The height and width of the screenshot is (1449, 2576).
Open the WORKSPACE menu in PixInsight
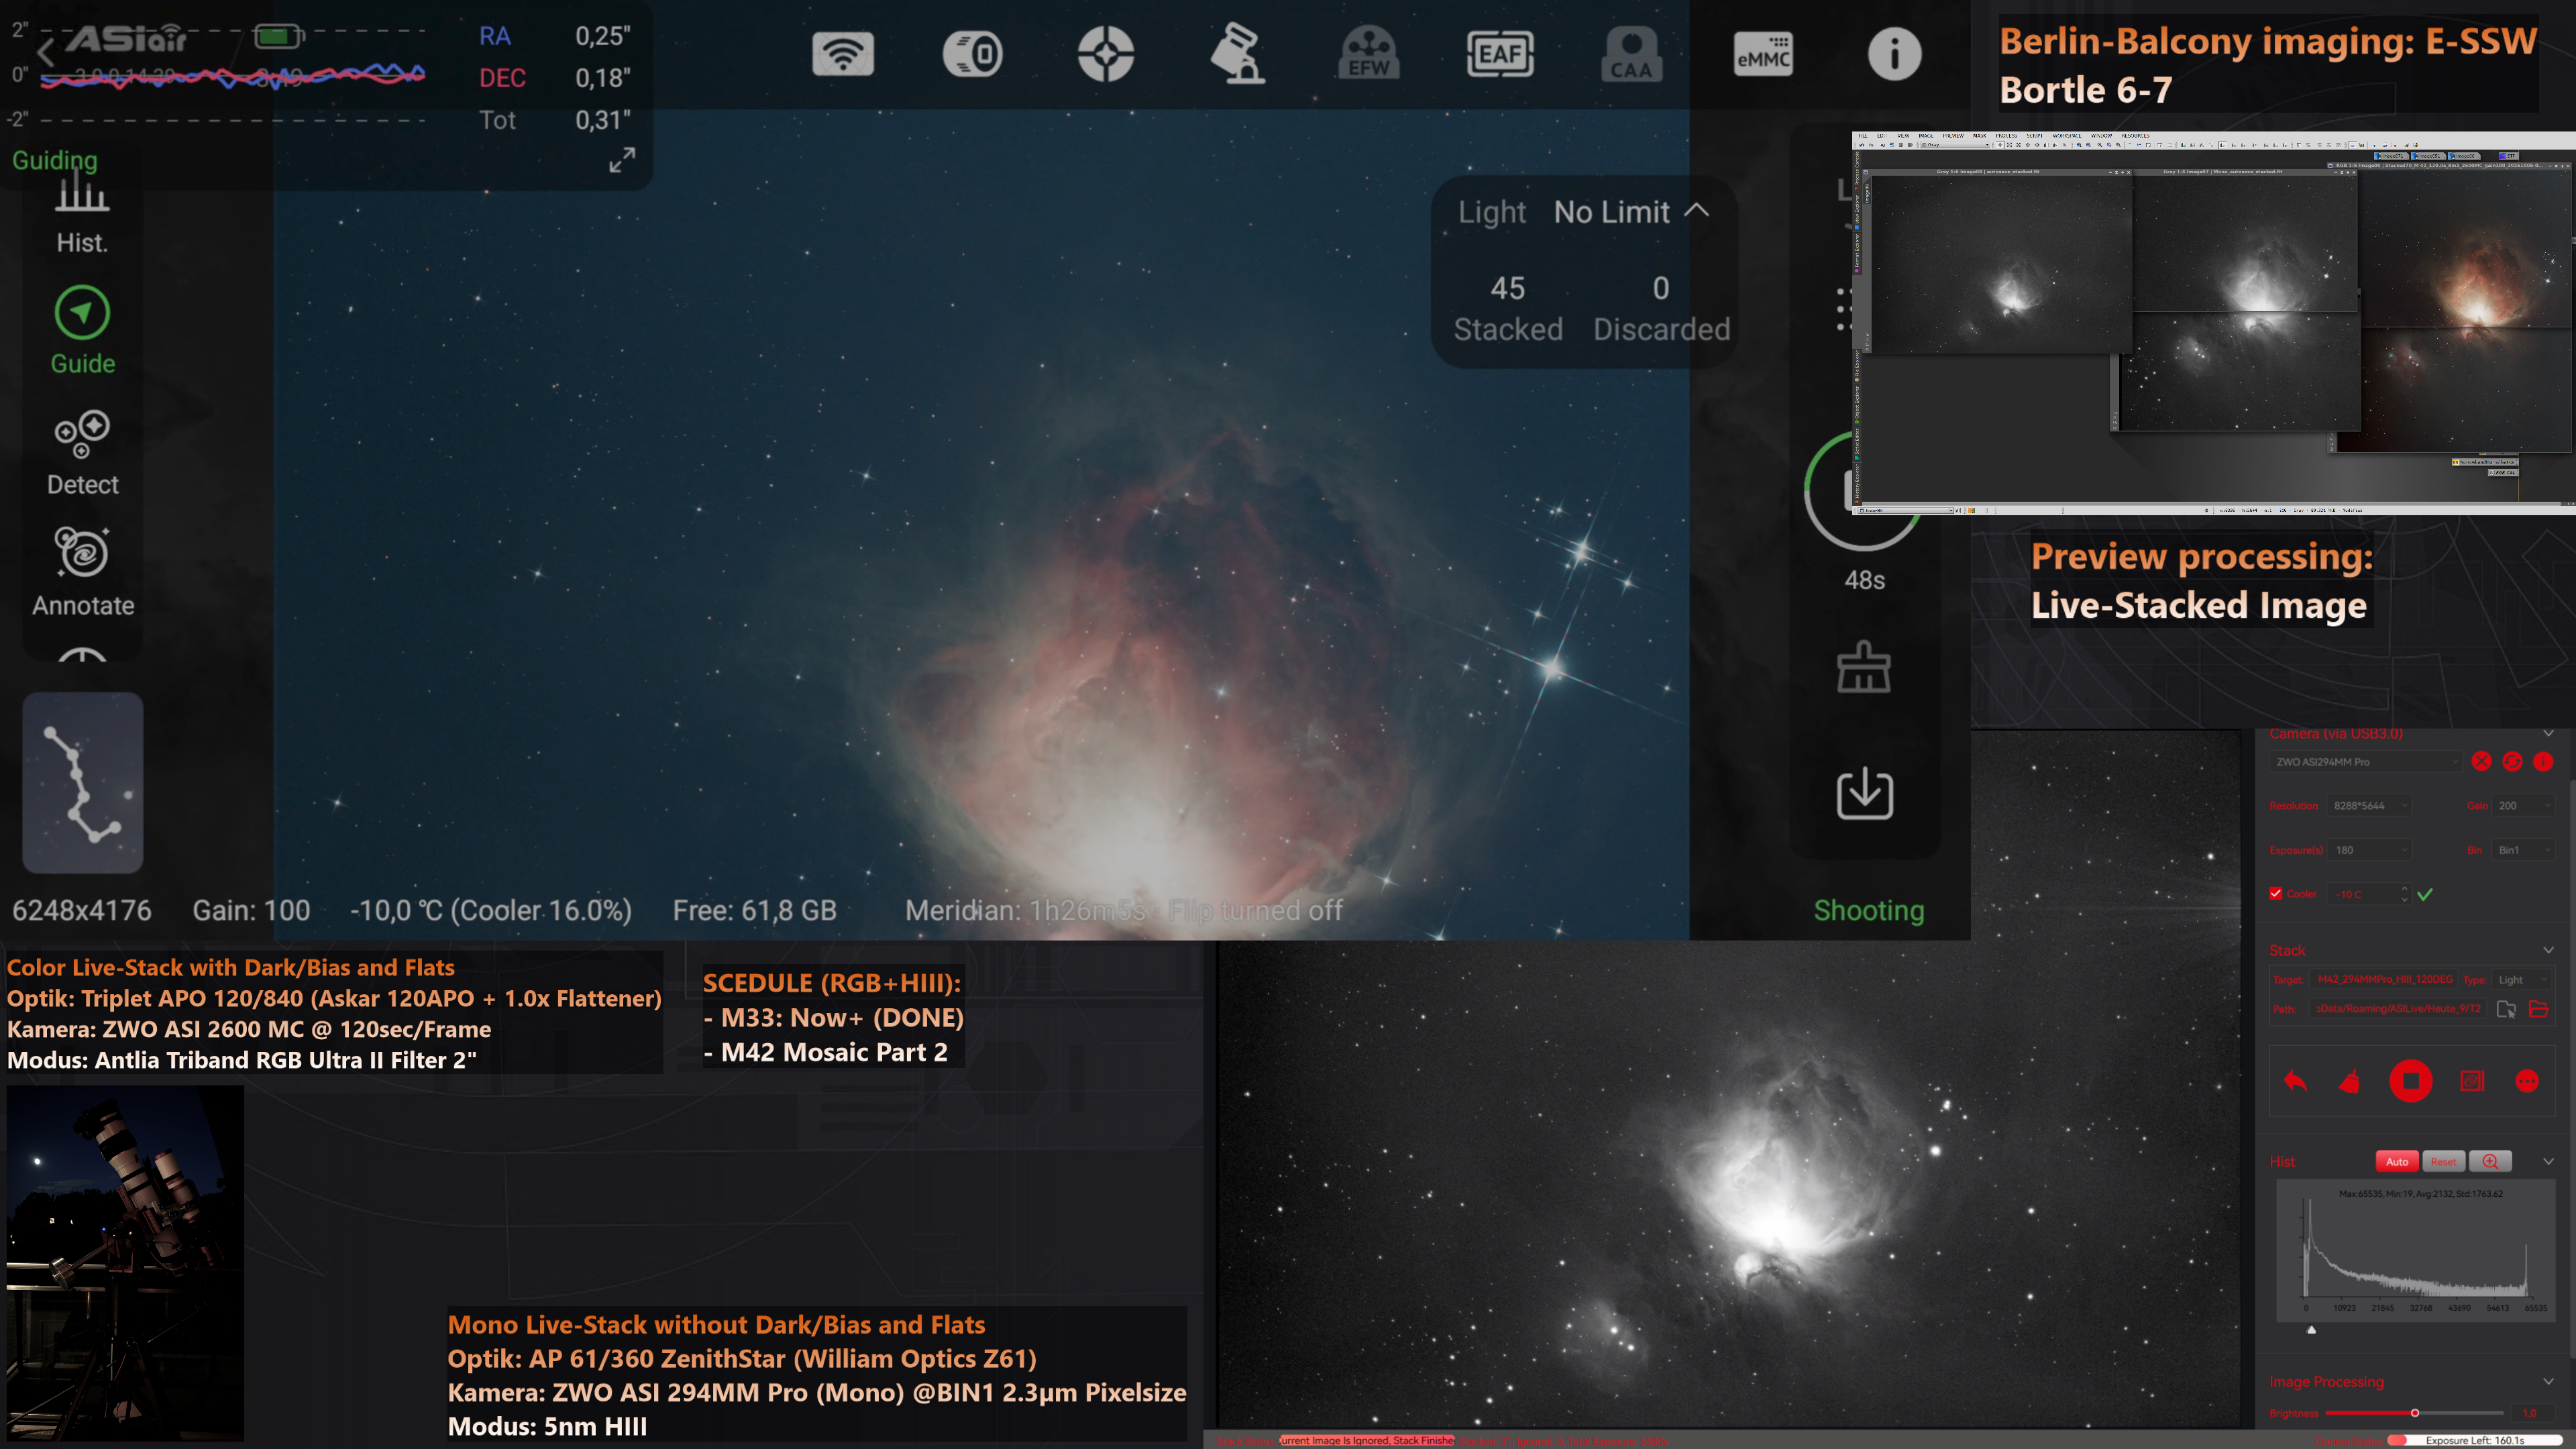point(2068,136)
